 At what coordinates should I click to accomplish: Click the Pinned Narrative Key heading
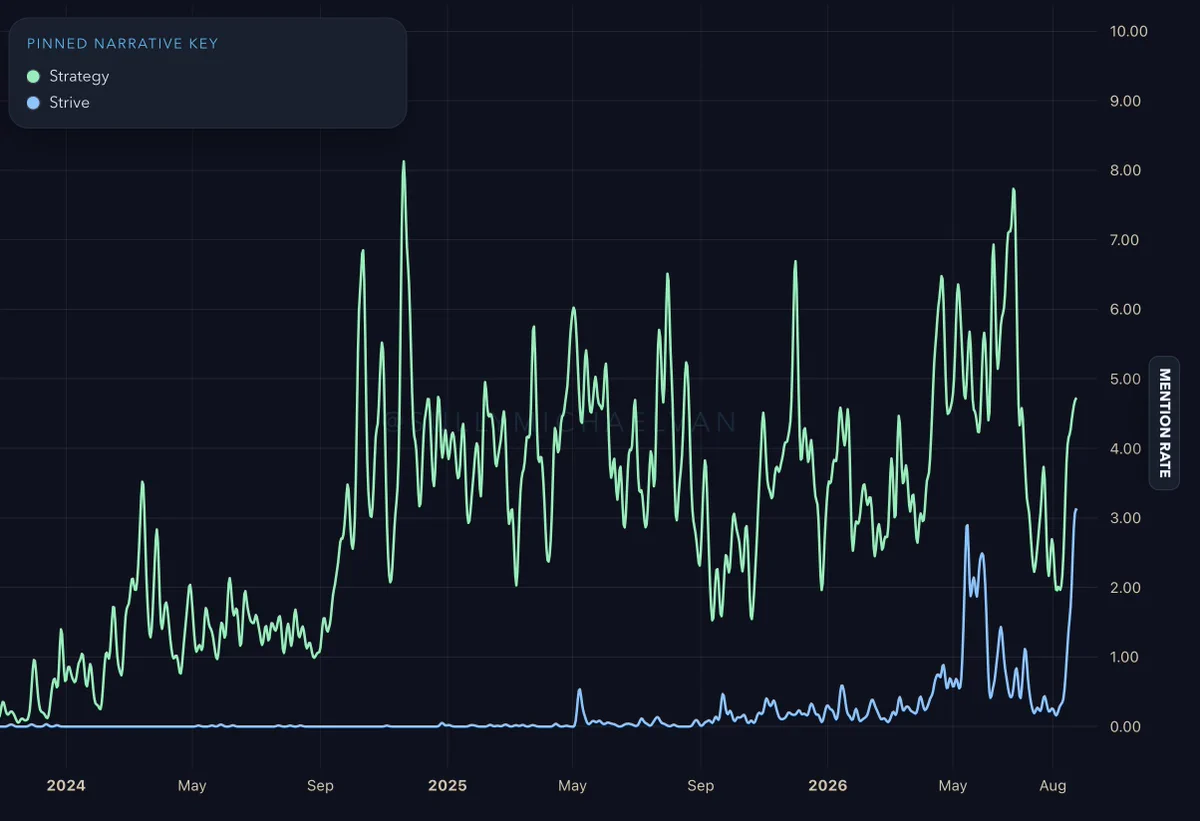122,43
